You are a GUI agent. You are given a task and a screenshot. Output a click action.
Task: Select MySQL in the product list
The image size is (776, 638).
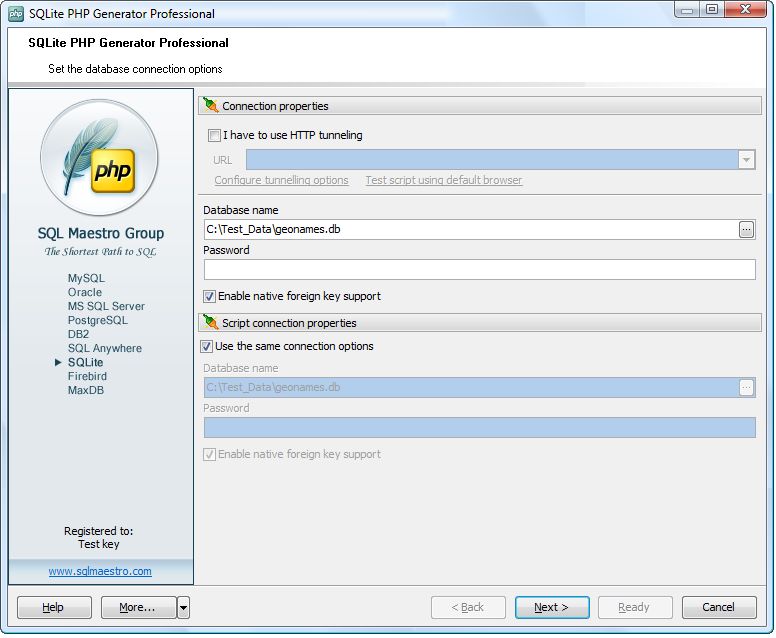(x=86, y=278)
